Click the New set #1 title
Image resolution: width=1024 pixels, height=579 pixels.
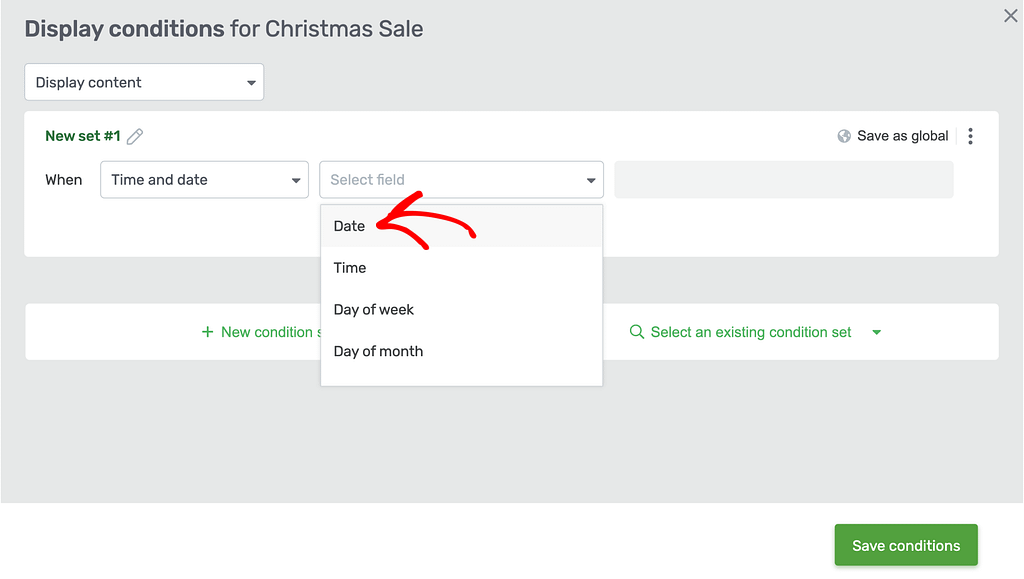tap(83, 136)
